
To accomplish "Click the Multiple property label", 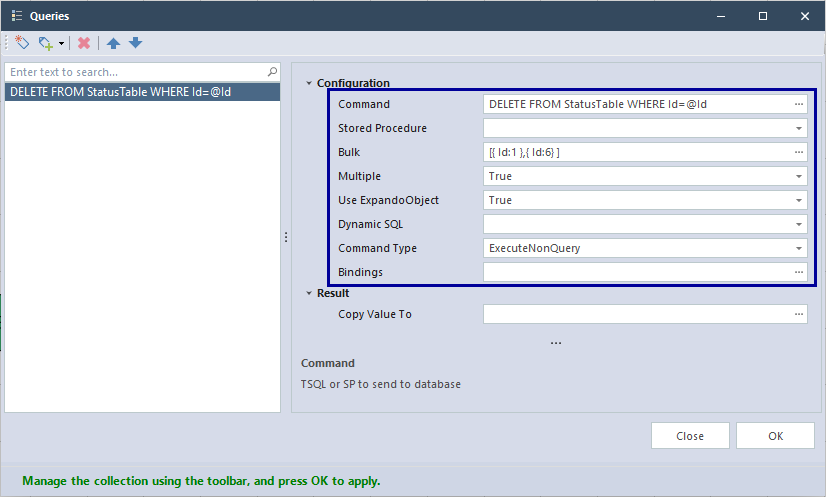I will tap(359, 176).
